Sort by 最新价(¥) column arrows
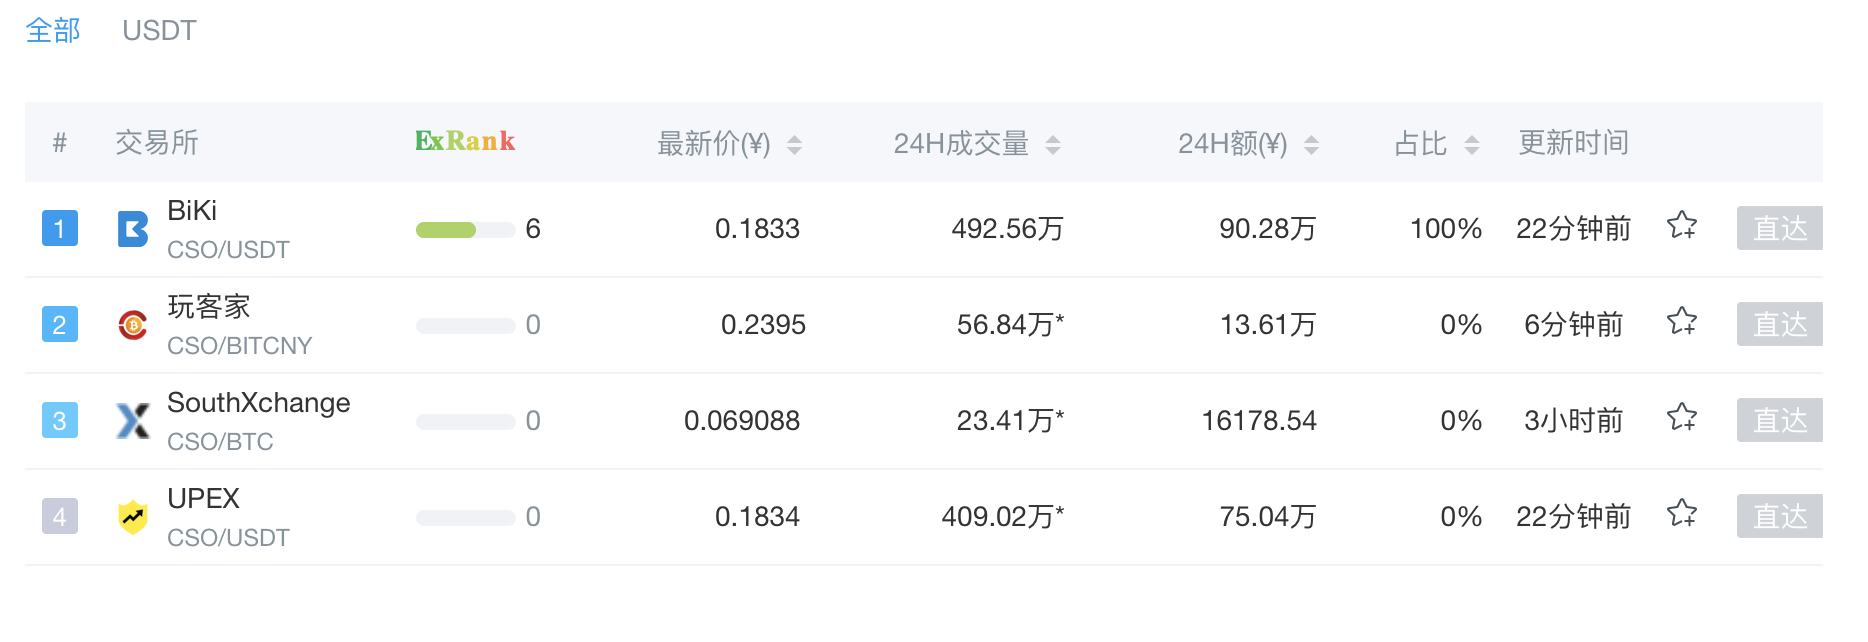 click(x=794, y=145)
